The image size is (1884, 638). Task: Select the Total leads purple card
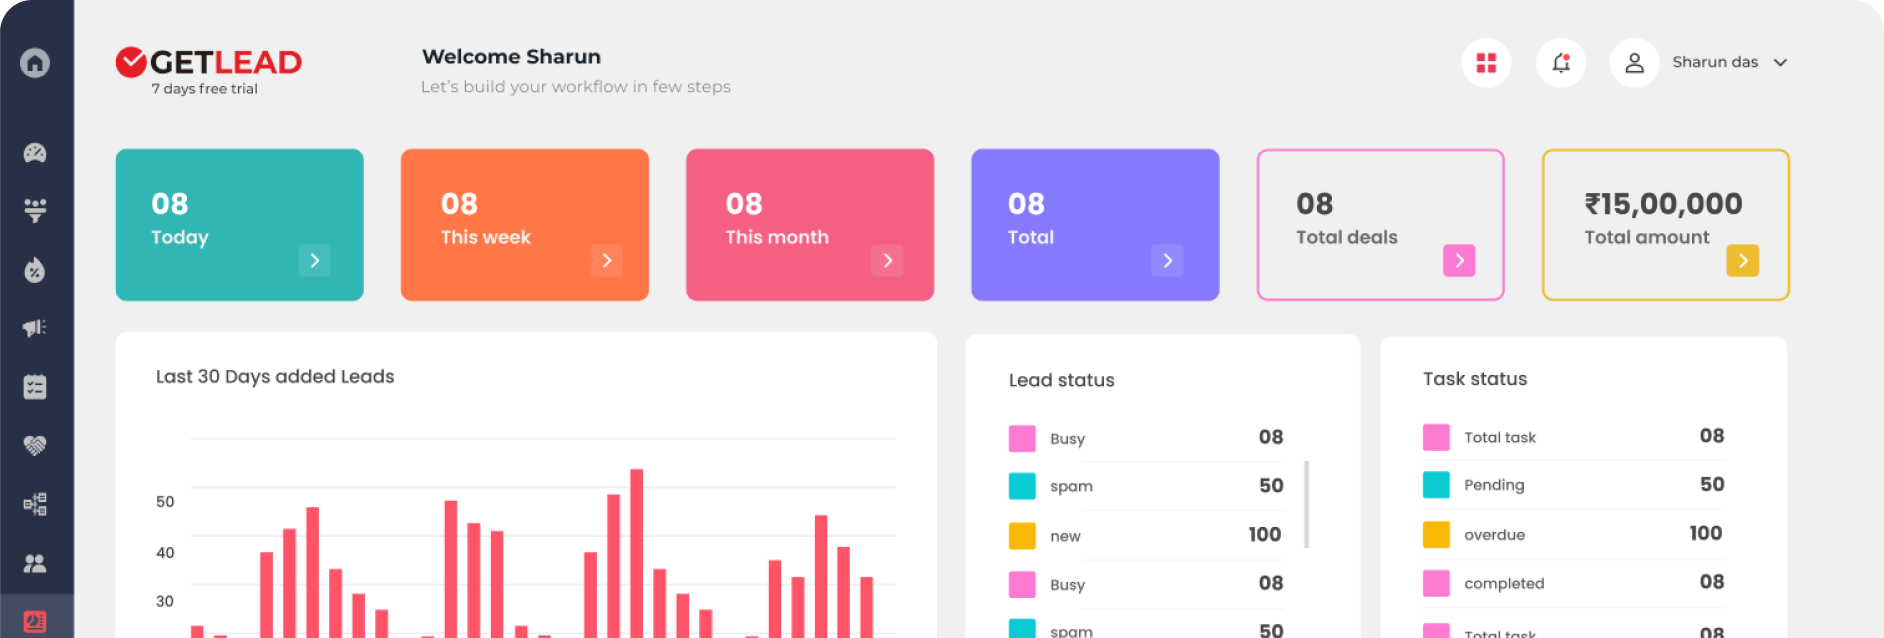[1095, 225]
